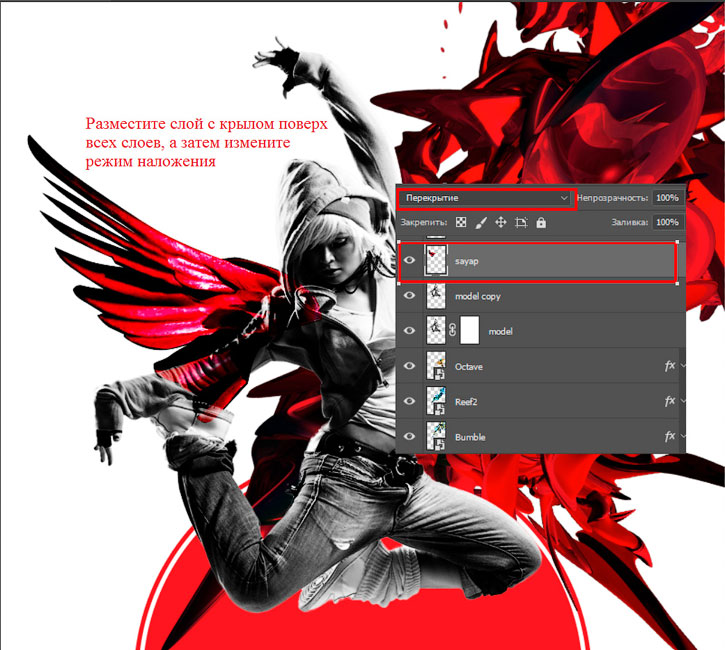Select the Reef2 layer
The image size is (725, 650).
[x=541, y=401]
